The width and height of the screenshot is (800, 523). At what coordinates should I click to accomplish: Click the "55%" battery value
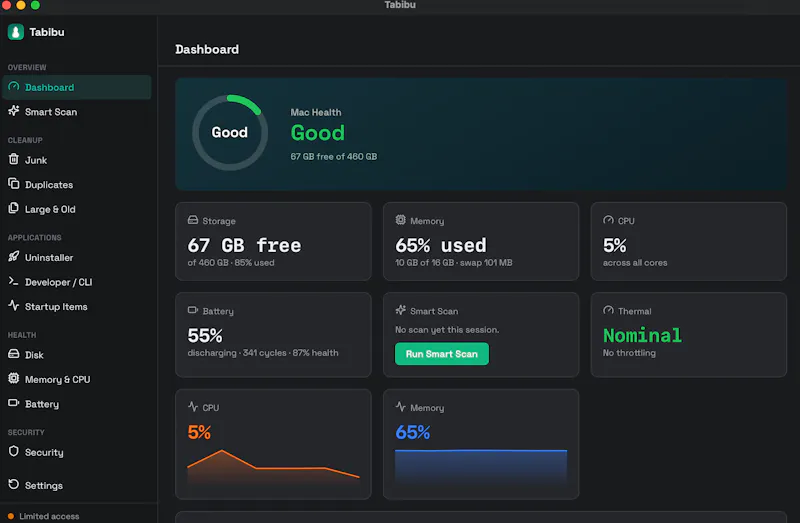[x=205, y=335]
